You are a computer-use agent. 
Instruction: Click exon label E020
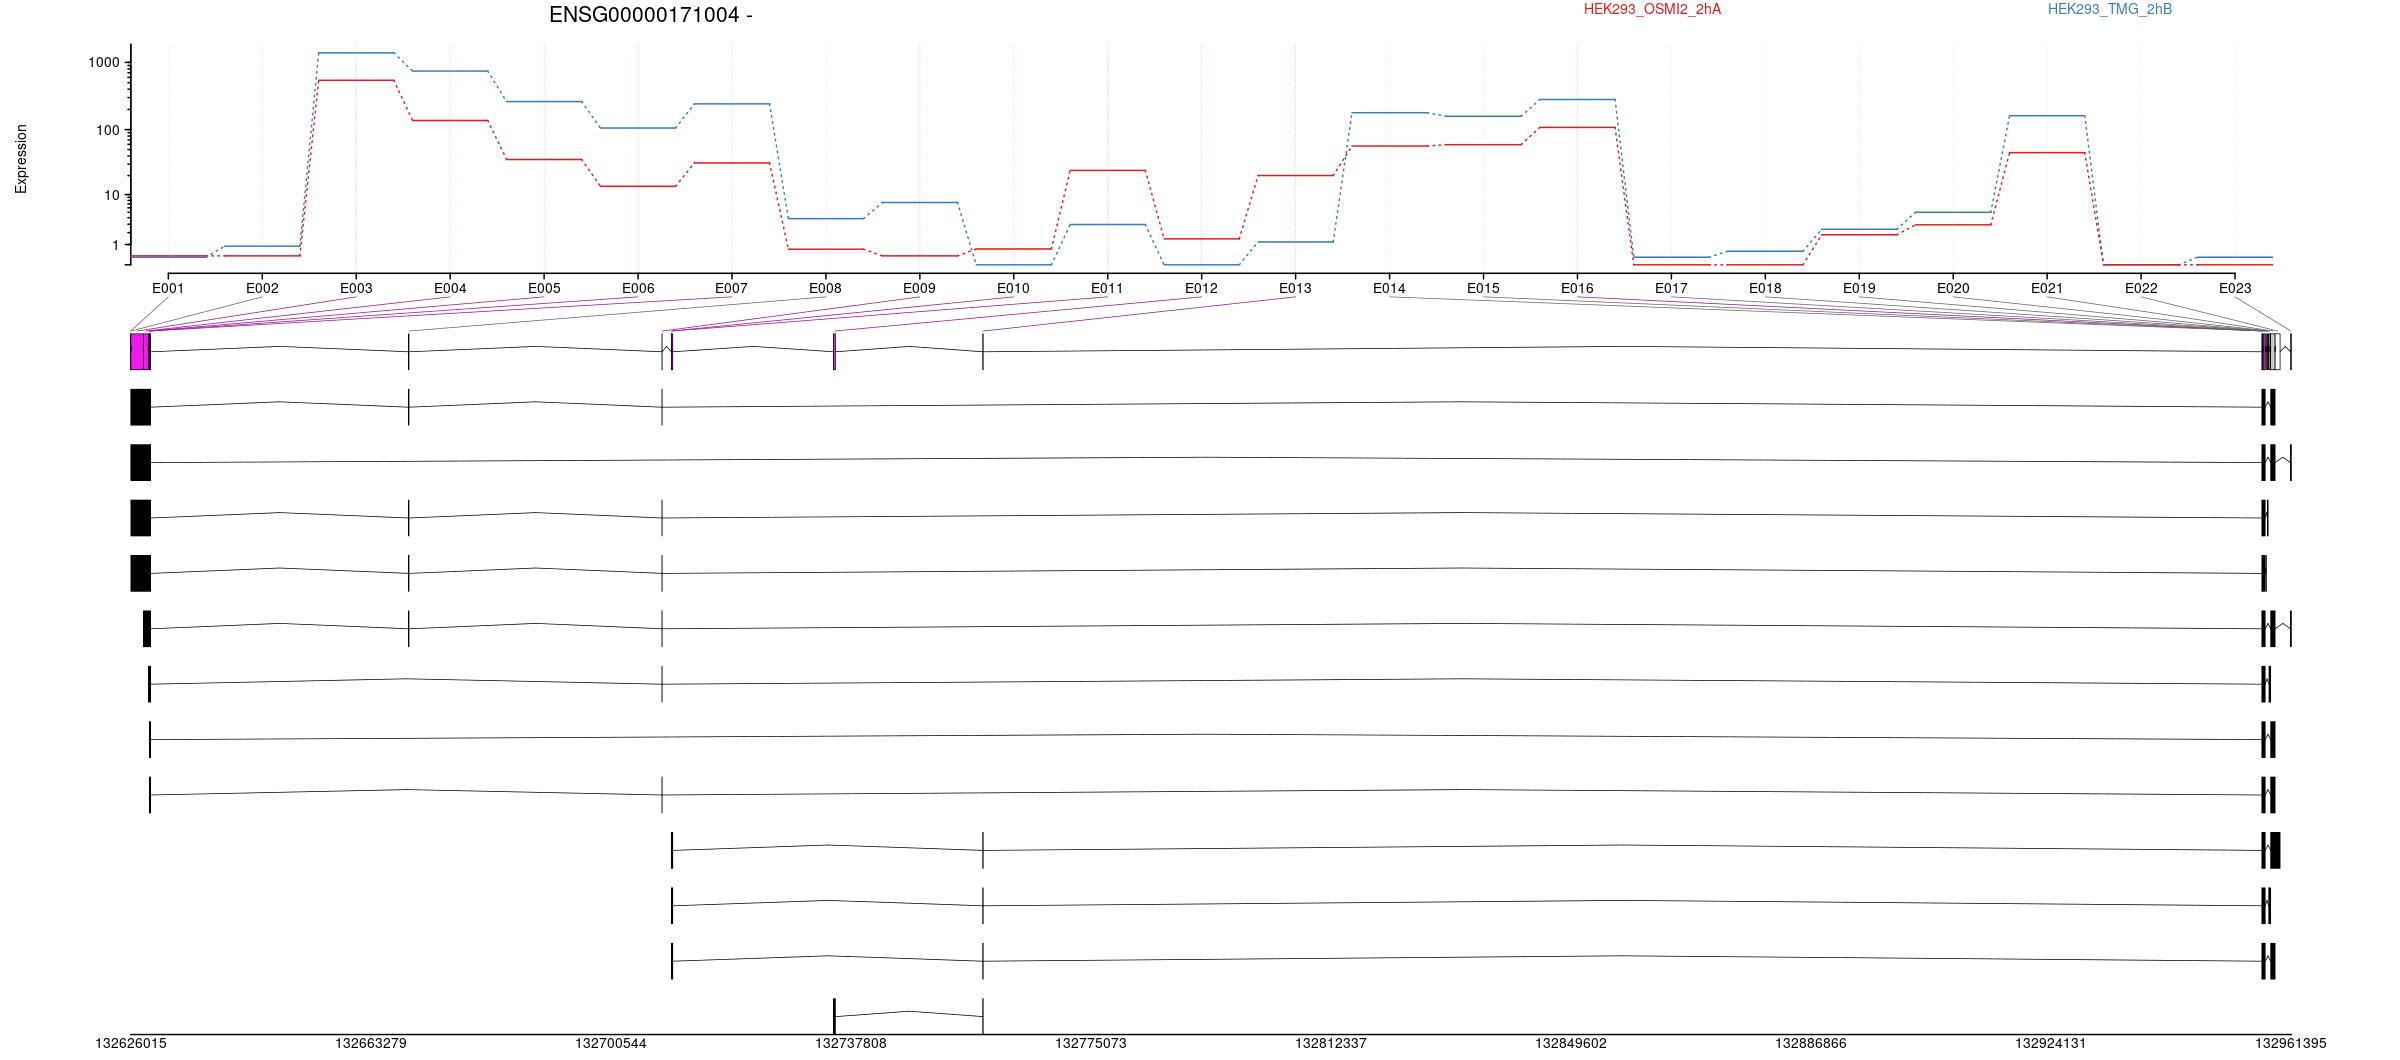(x=1953, y=289)
